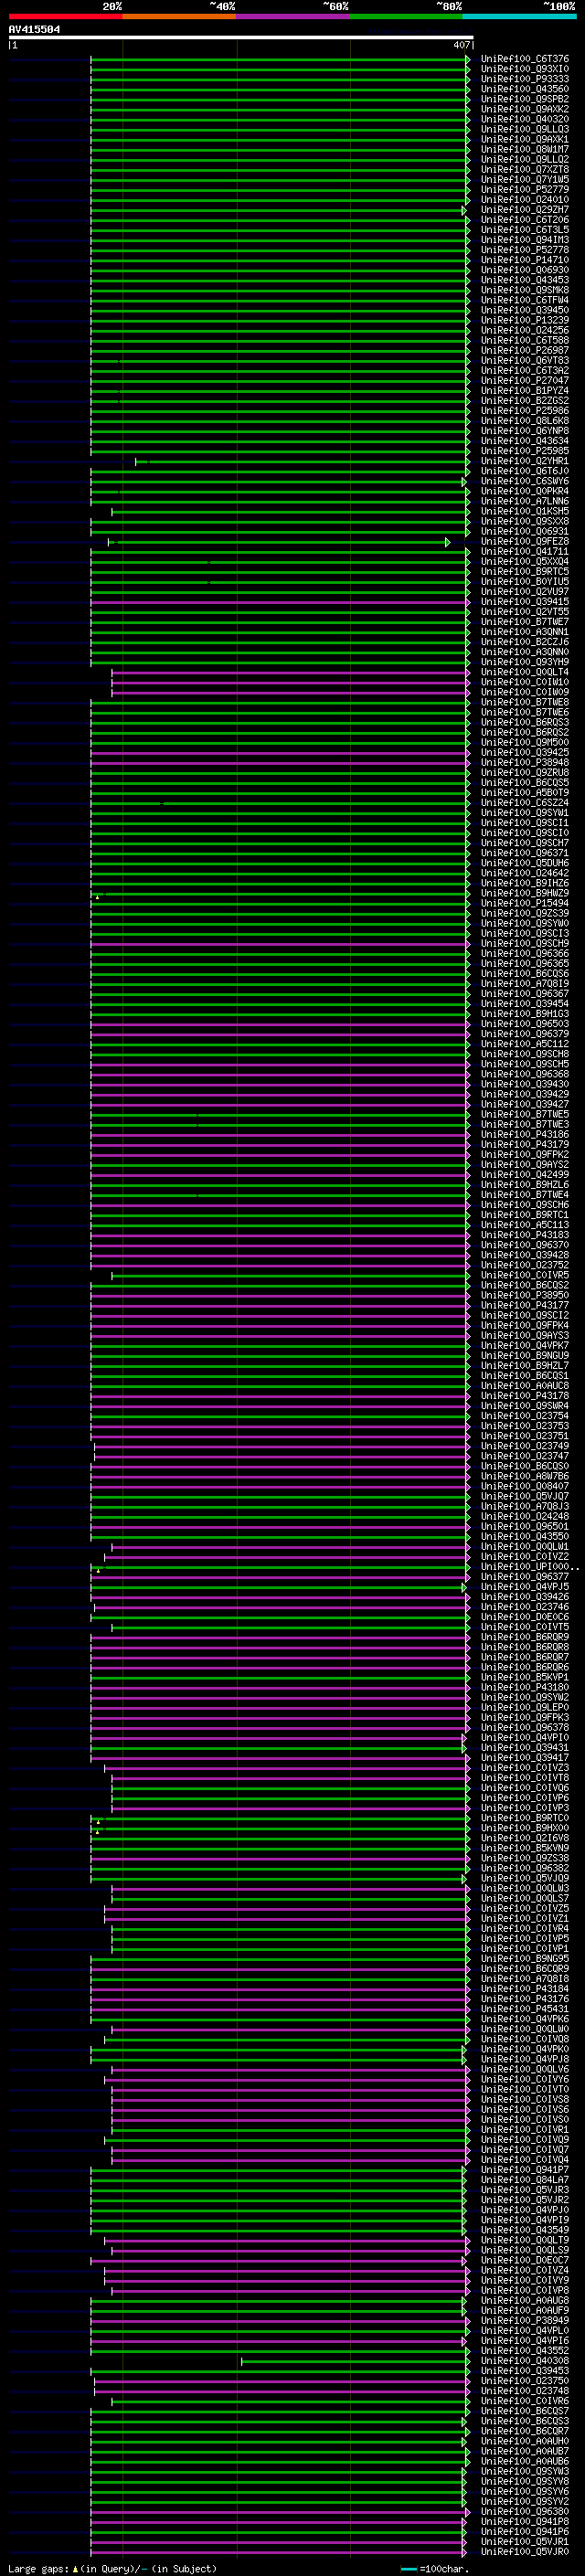The image size is (585, 2576).
Task: Click the green ~80% identity legend bar
Action: (406, 16)
